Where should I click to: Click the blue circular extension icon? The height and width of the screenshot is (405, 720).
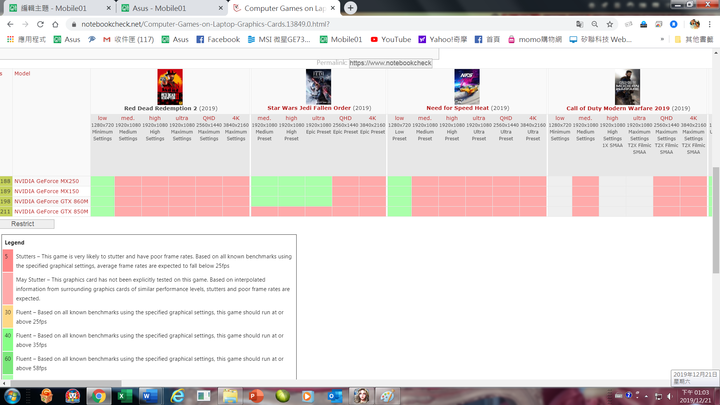674,24
